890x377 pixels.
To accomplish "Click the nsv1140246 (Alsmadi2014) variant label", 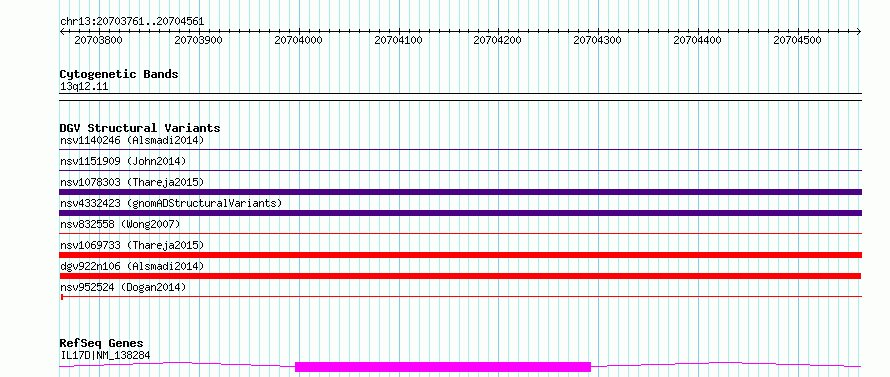I will (132, 140).
